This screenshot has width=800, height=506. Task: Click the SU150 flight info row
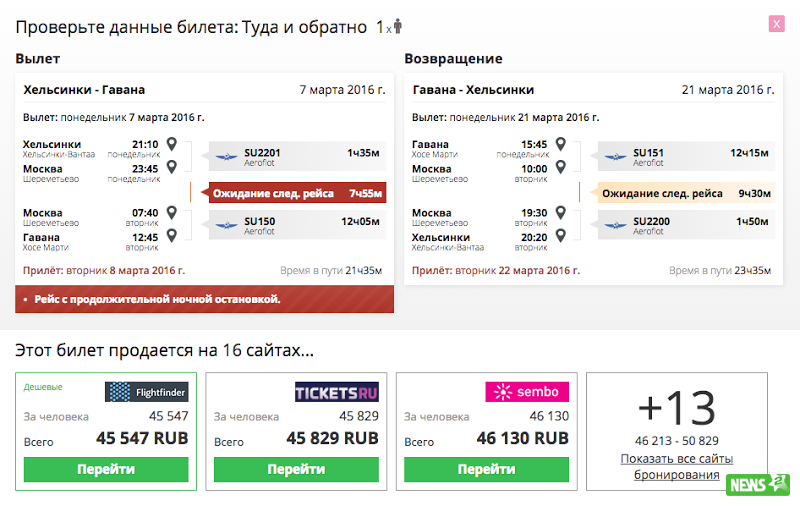(297, 225)
